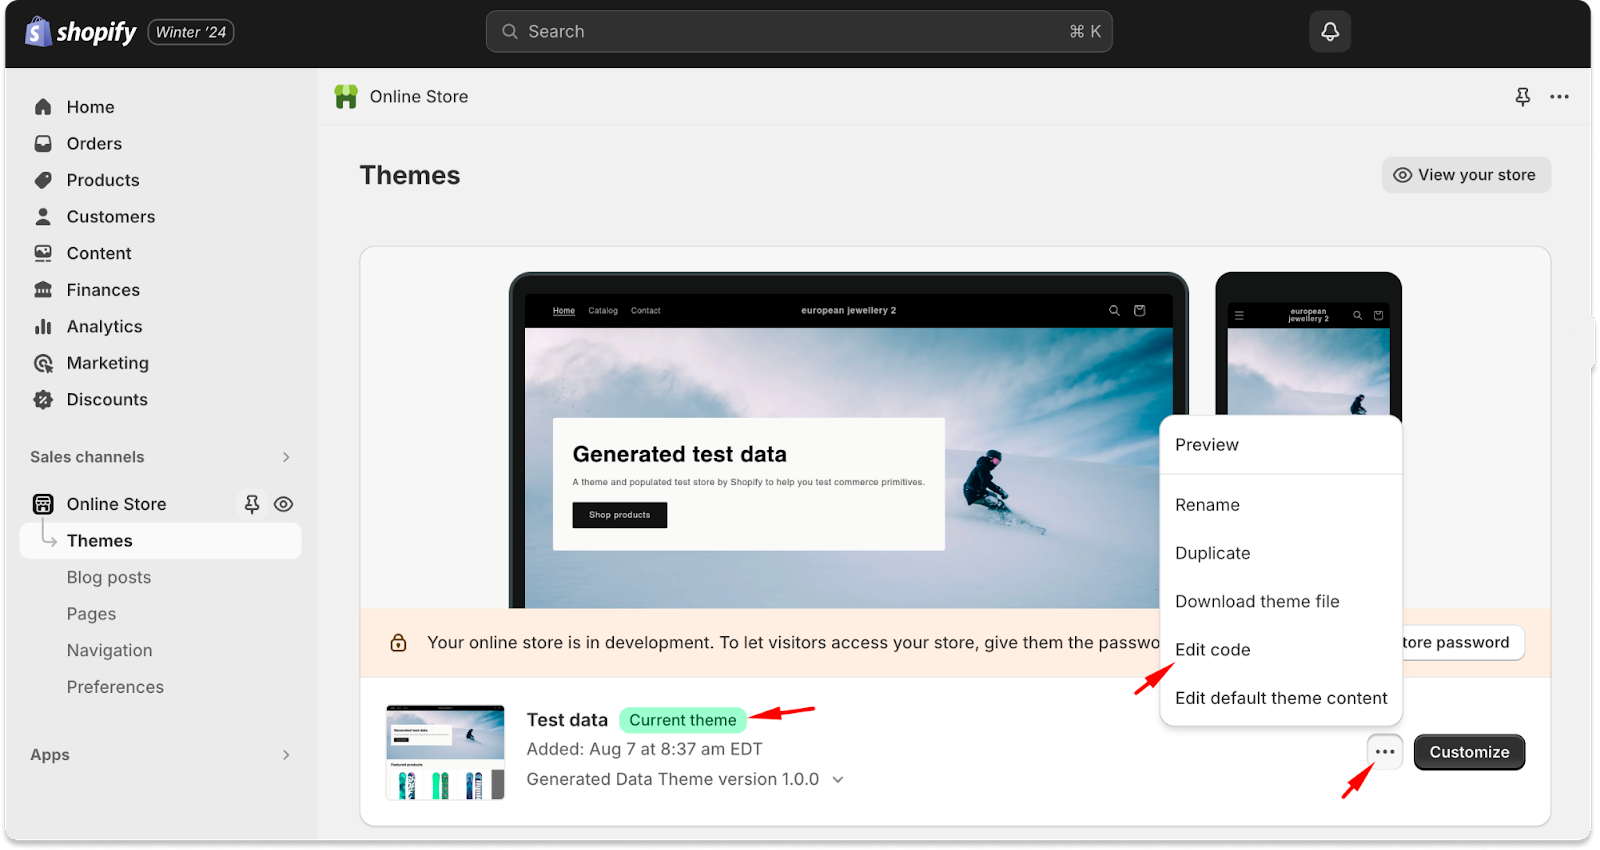
Task: Click the Current theme badge
Action: point(683,720)
